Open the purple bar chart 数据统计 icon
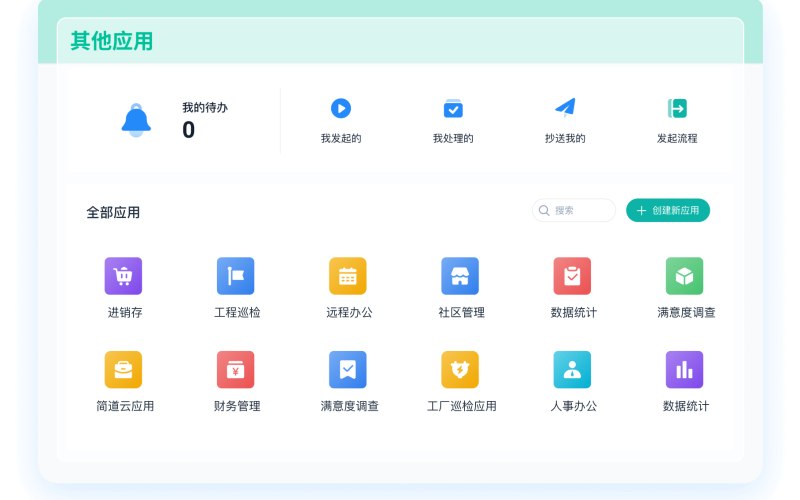The width and height of the screenshot is (800, 500). point(685,370)
